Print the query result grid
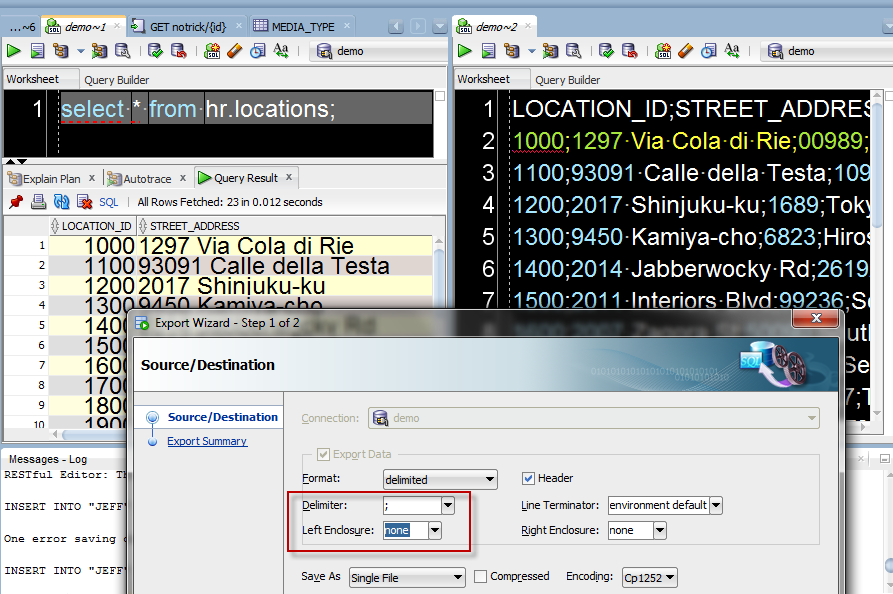 click(38, 202)
